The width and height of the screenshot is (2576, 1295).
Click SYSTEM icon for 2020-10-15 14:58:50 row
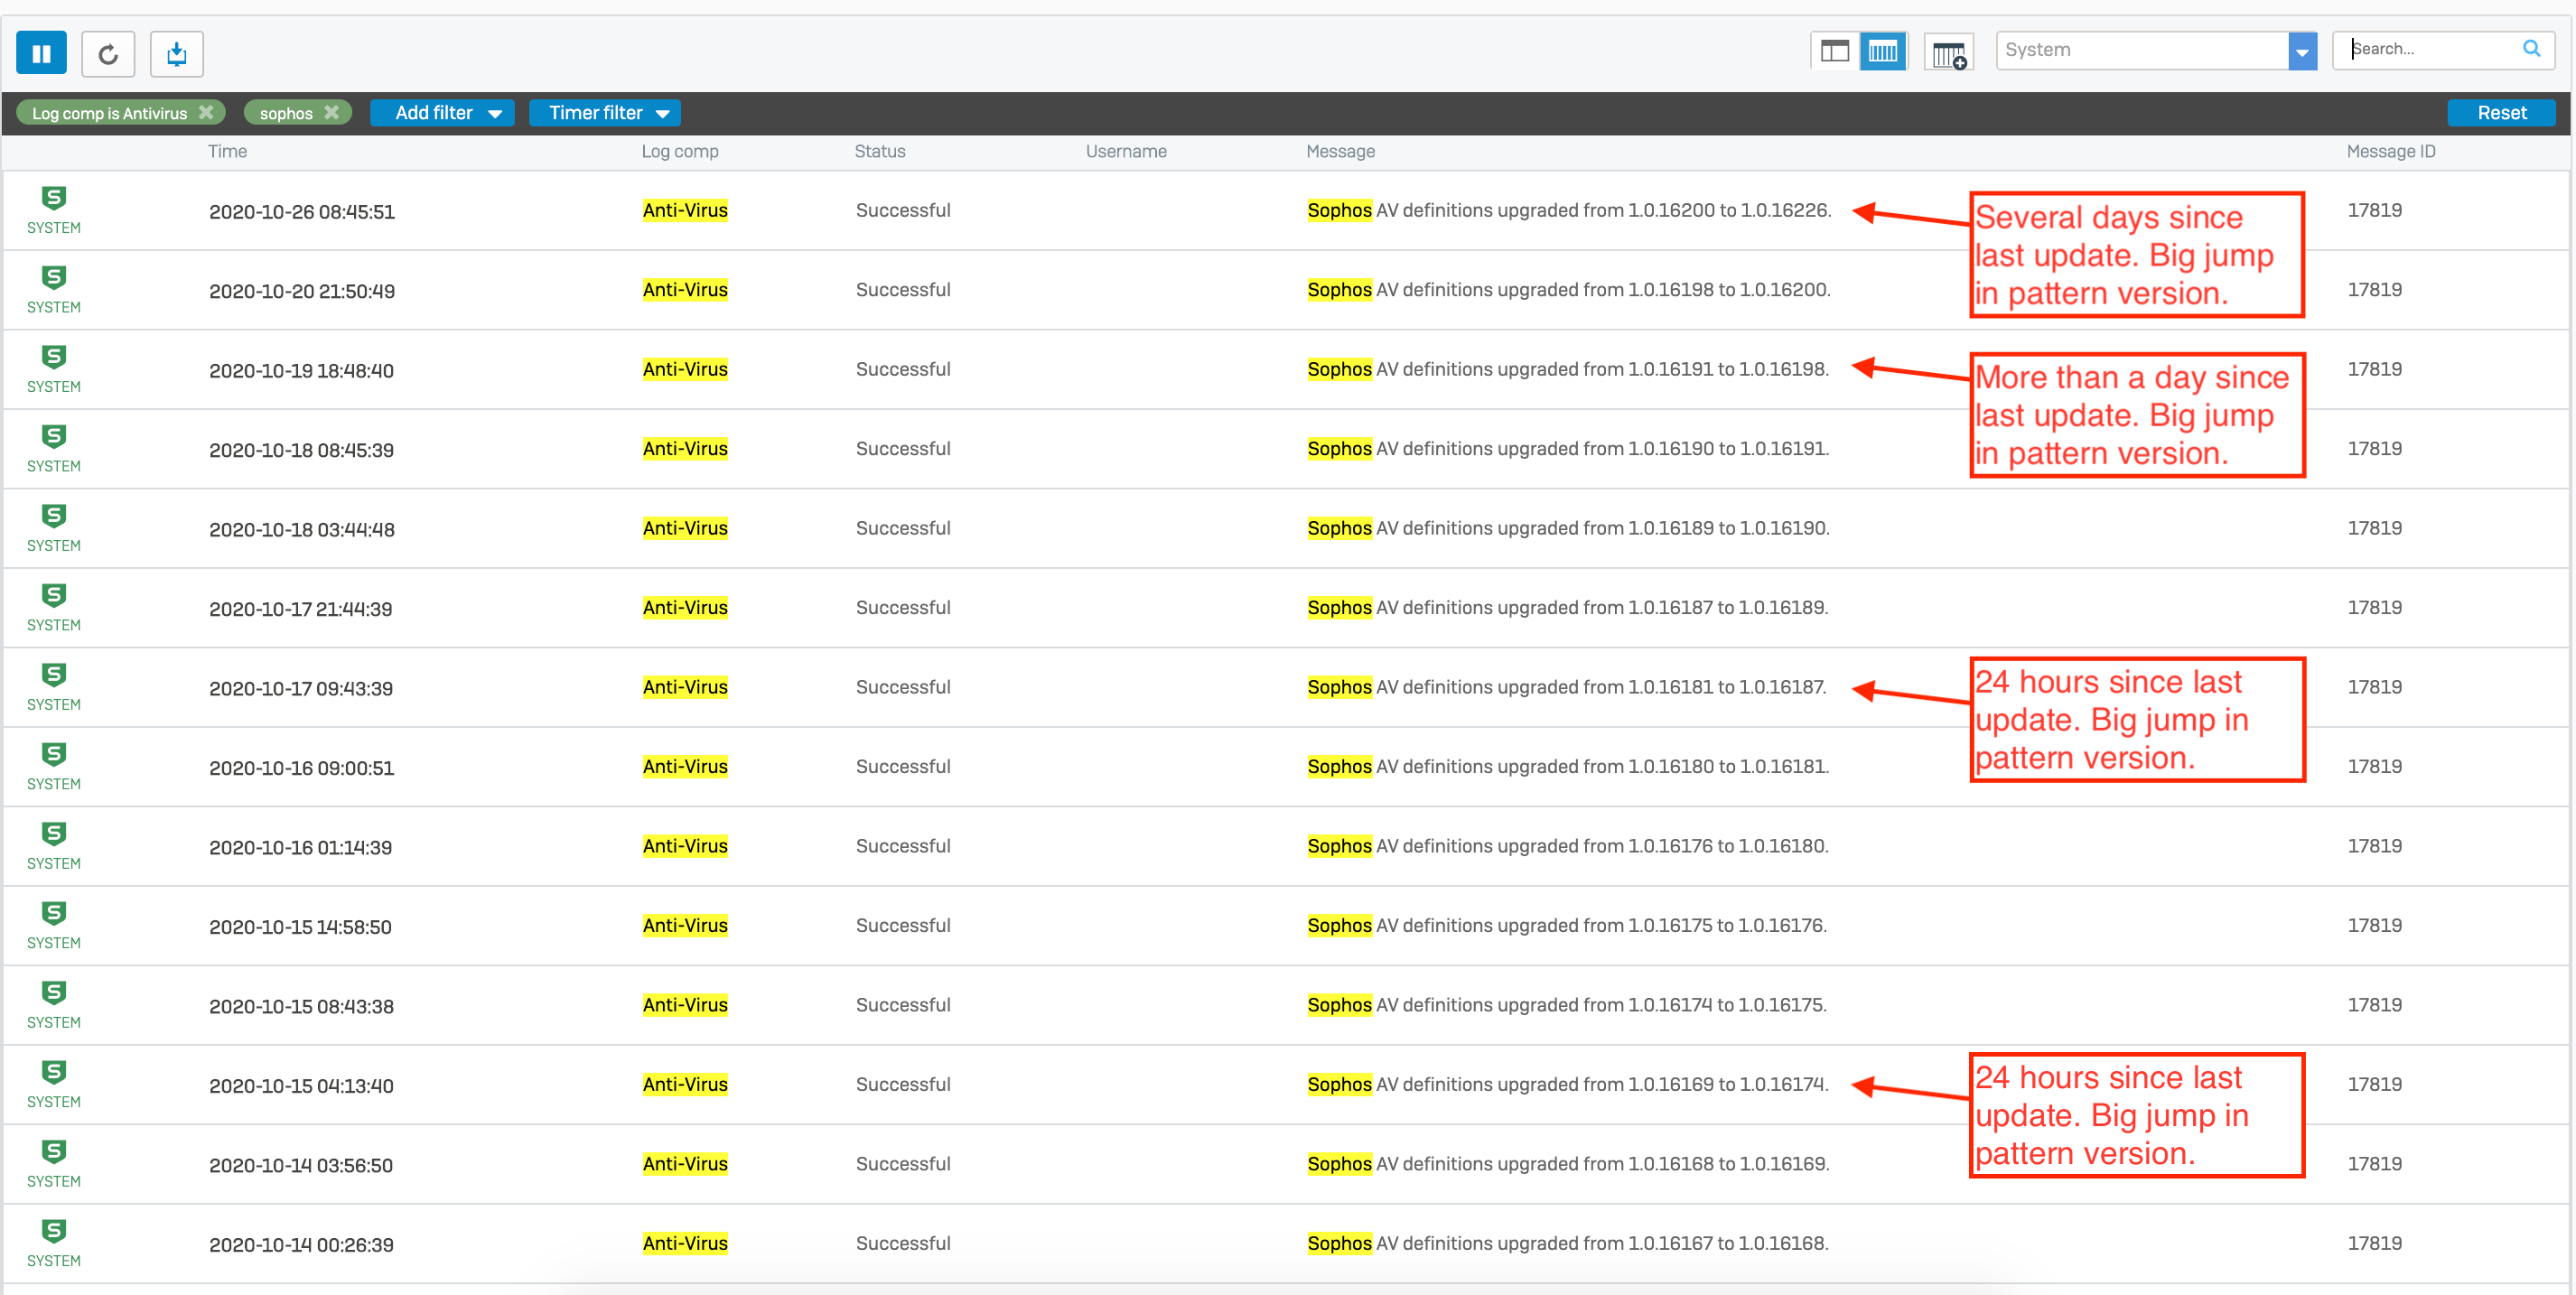pos(54,926)
